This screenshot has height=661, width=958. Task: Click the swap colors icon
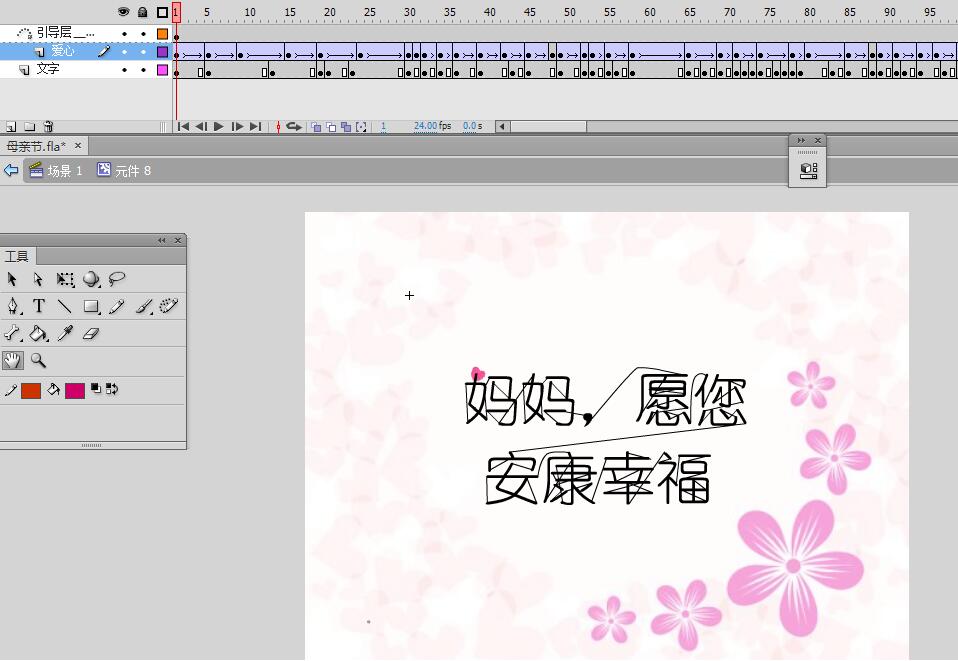tap(112, 389)
